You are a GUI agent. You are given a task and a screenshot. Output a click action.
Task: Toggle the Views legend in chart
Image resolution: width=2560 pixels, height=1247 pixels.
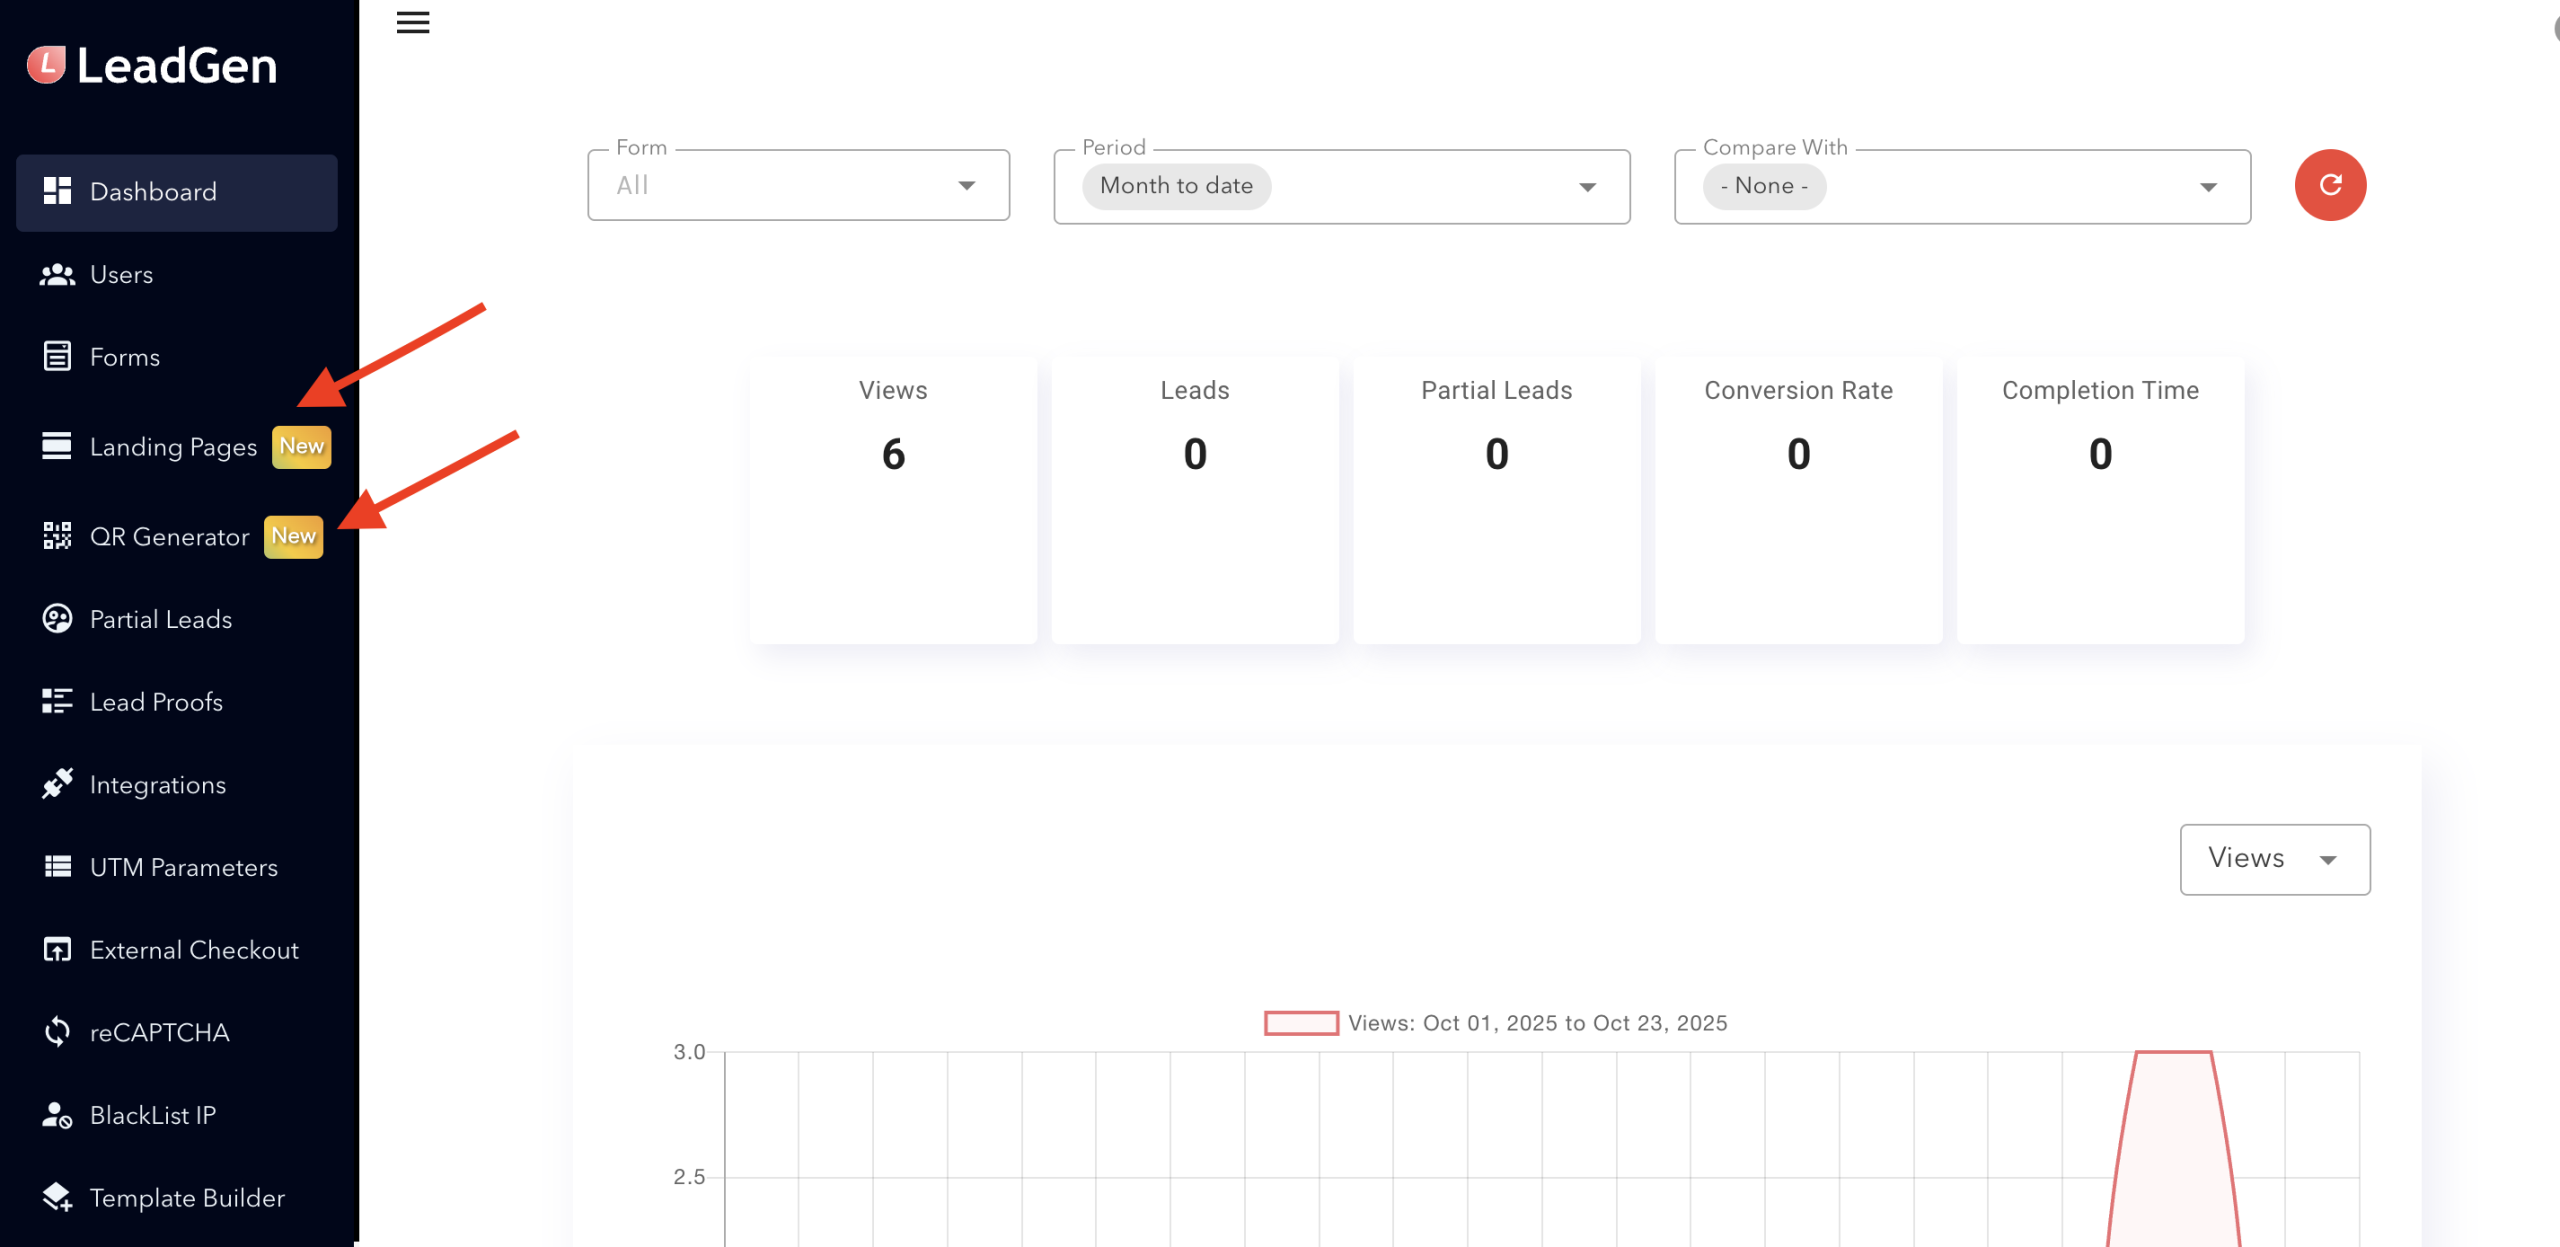pyautogui.click(x=1300, y=1023)
